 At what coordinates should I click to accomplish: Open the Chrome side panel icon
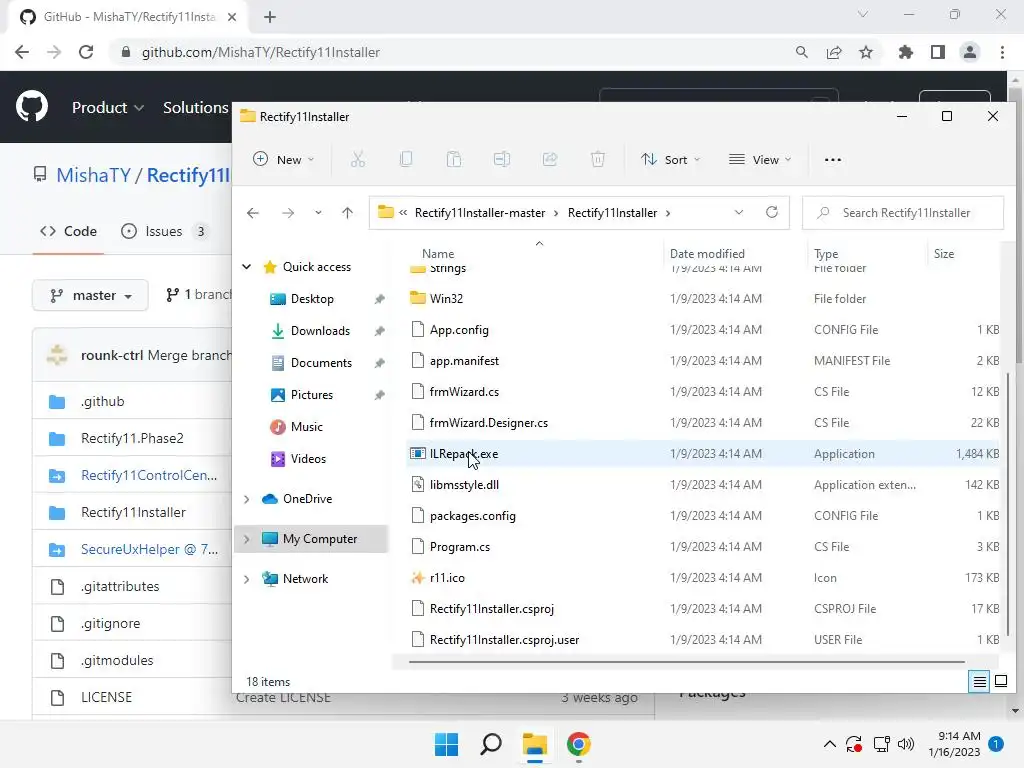click(x=938, y=52)
